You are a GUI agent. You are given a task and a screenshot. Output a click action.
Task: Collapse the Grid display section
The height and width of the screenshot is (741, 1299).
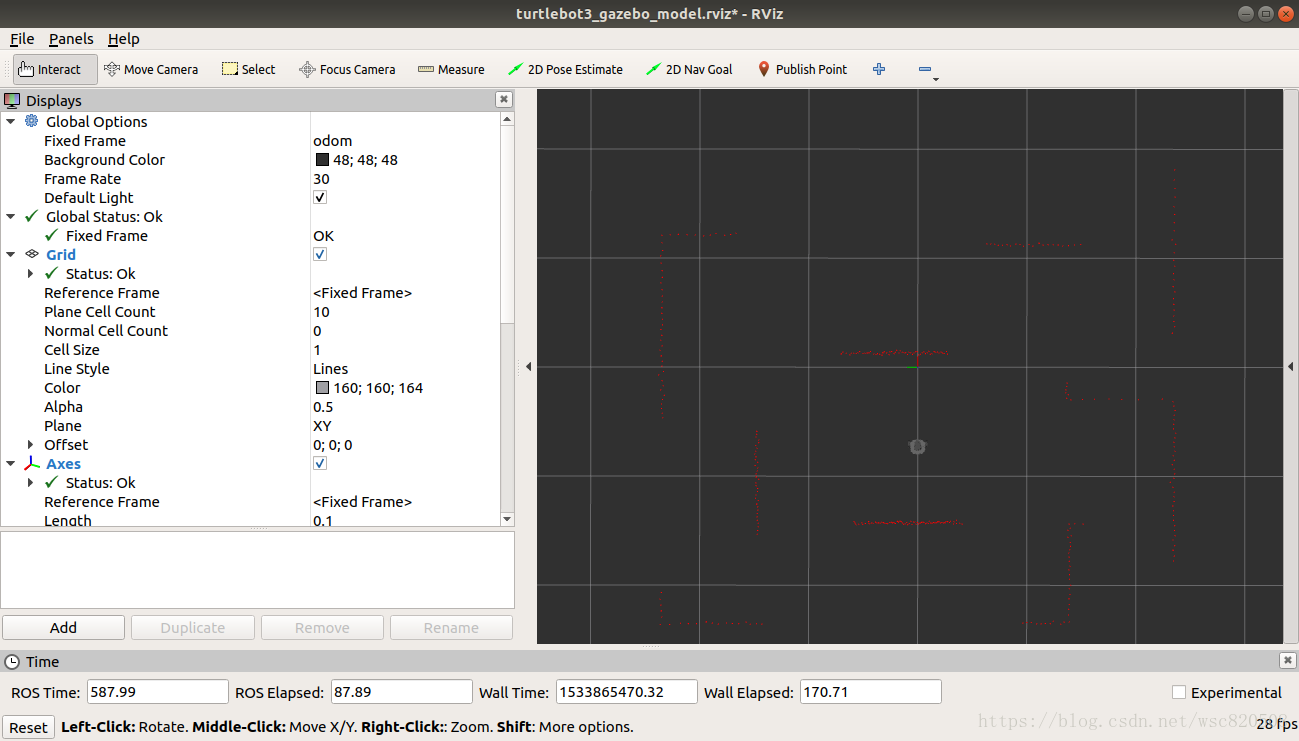click(11, 254)
